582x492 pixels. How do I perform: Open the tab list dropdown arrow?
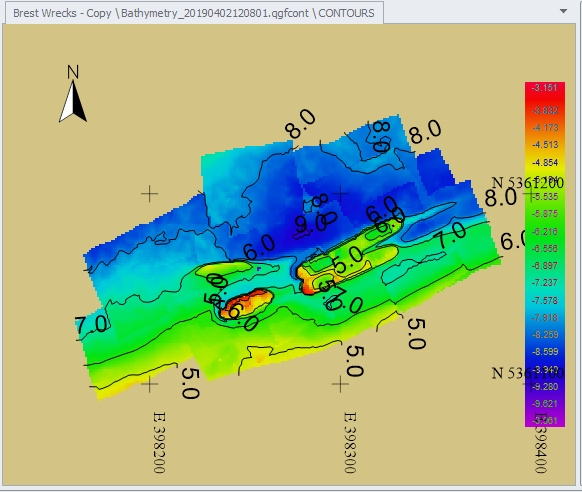coord(563,11)
